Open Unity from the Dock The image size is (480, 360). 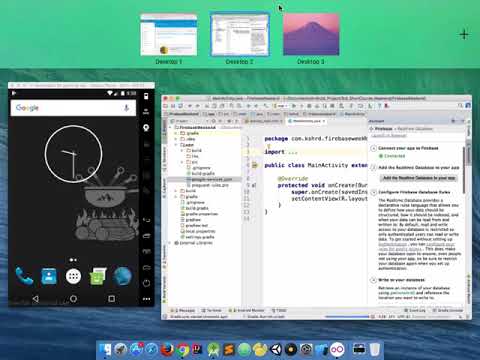[x=275, y=349]
